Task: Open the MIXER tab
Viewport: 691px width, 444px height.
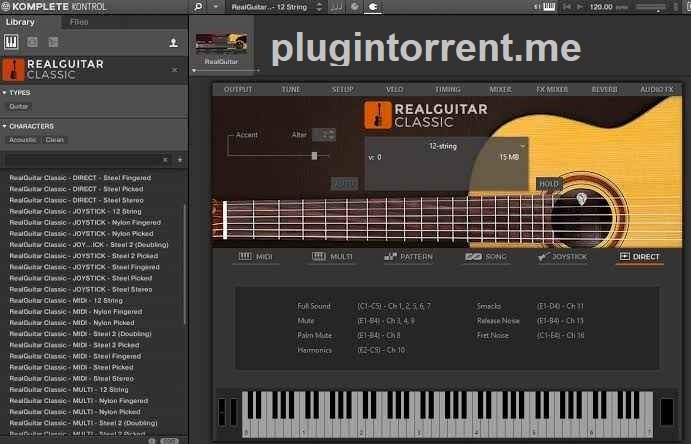Action: (x=500, y=89)
